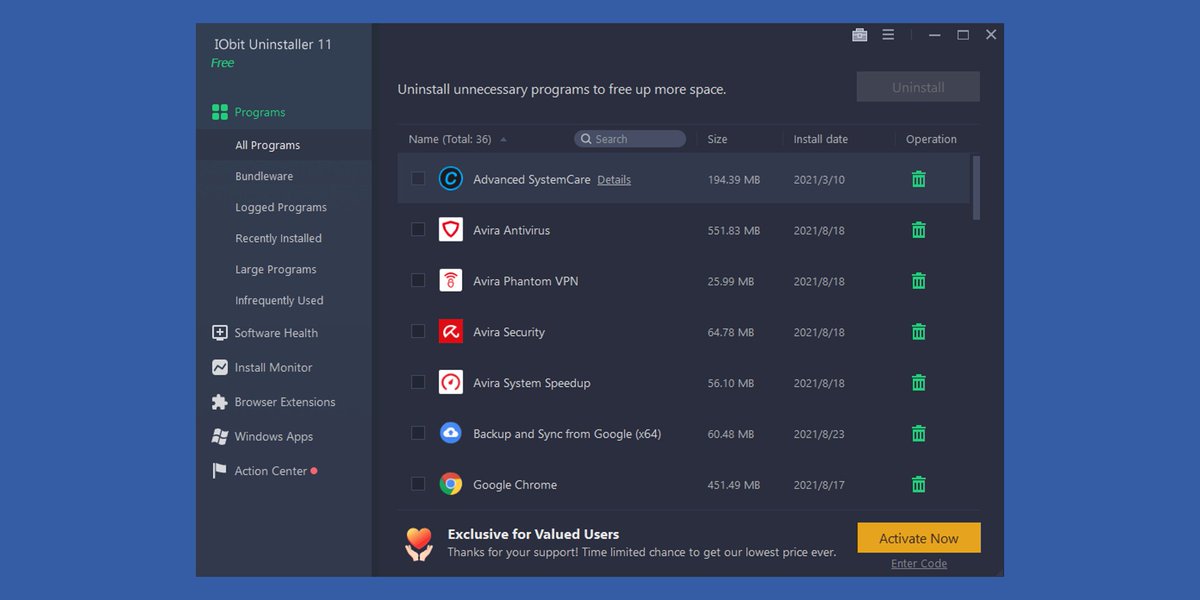Click the program list vertical scrollbar
1200x600 pixels.
tap(976, 188)
